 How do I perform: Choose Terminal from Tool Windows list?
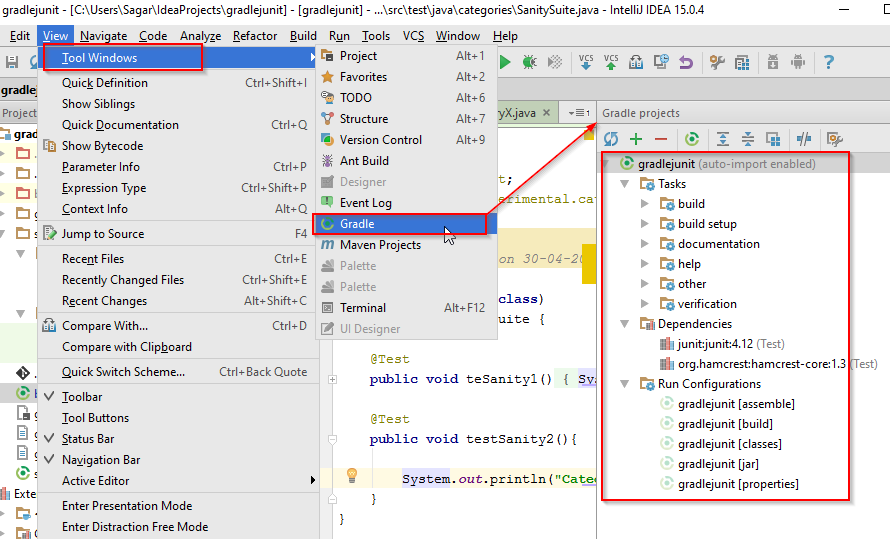(x=406, y=308)
